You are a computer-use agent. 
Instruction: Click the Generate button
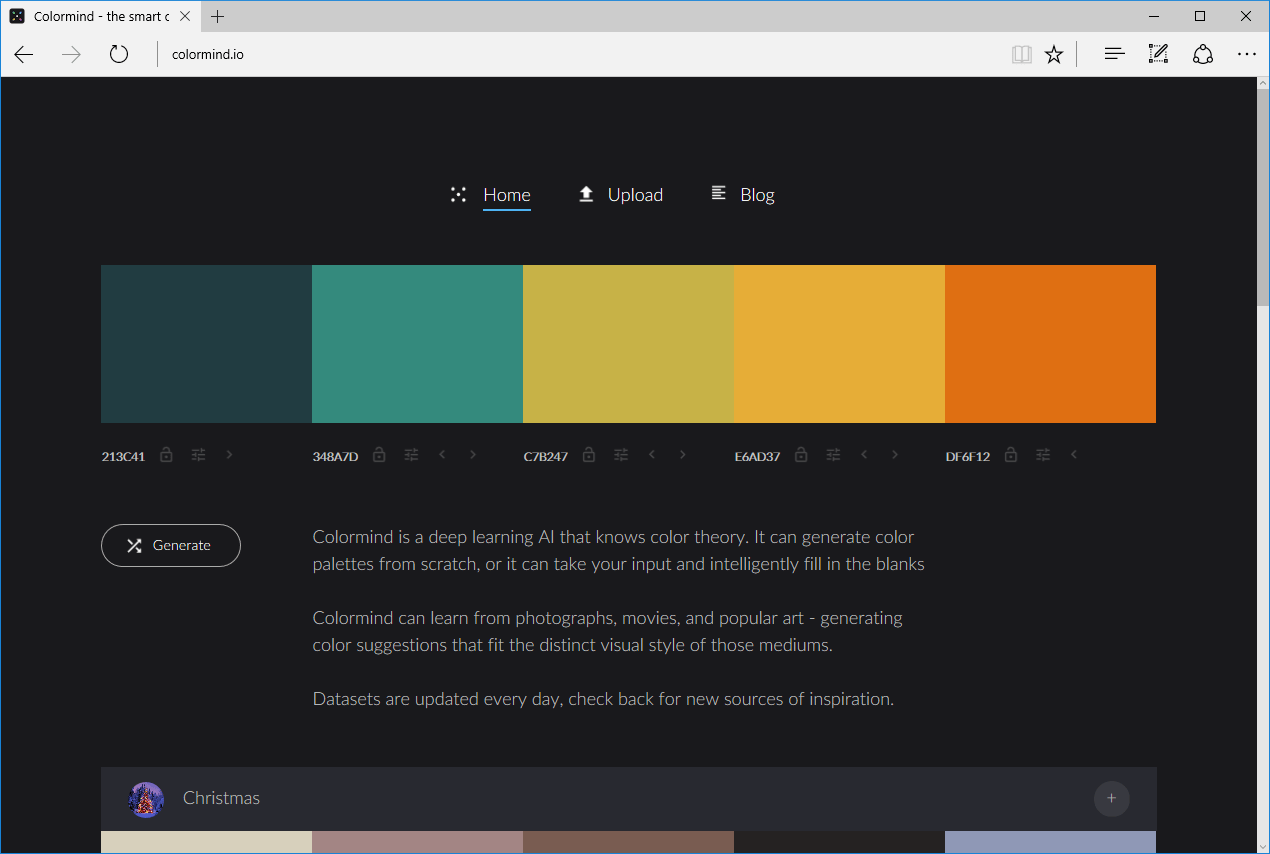click(x=170, y=545)
